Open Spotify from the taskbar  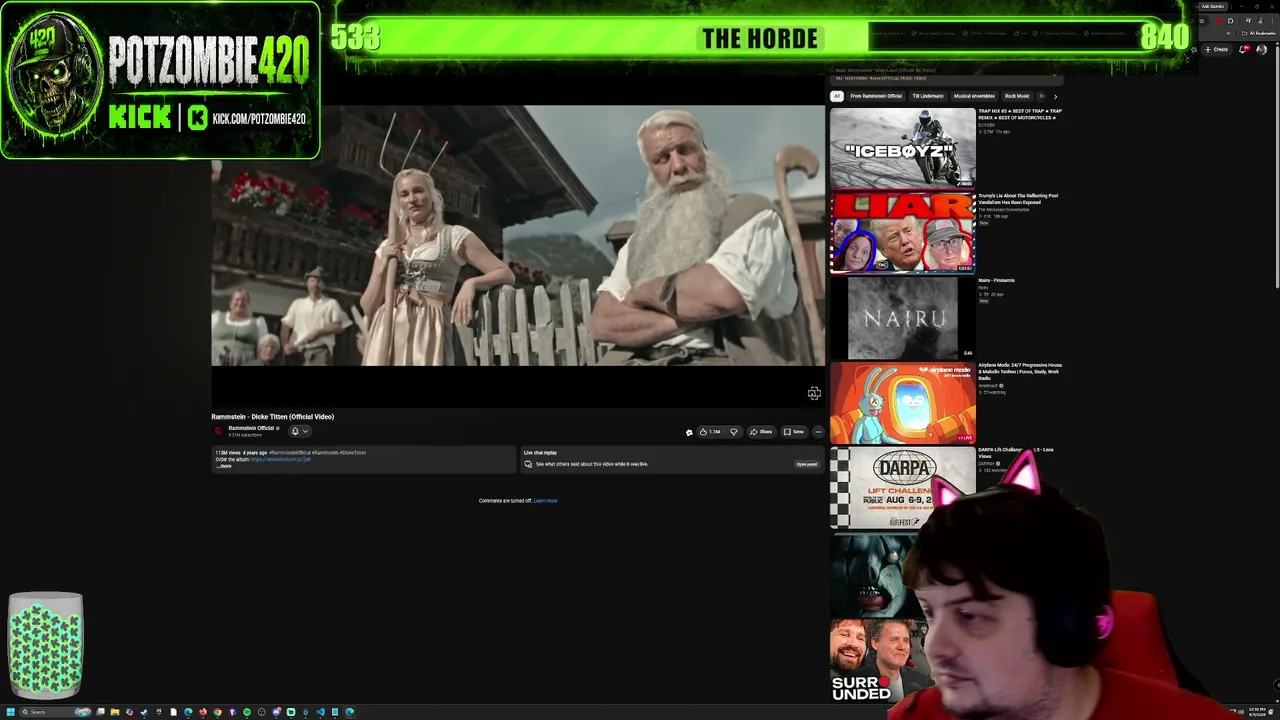point(247,712)
